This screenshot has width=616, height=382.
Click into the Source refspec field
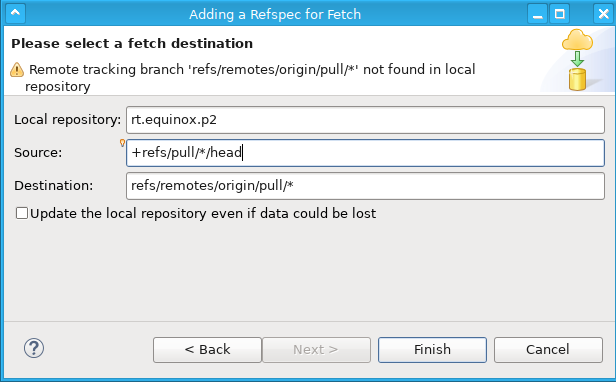click(x=365, y=153)
